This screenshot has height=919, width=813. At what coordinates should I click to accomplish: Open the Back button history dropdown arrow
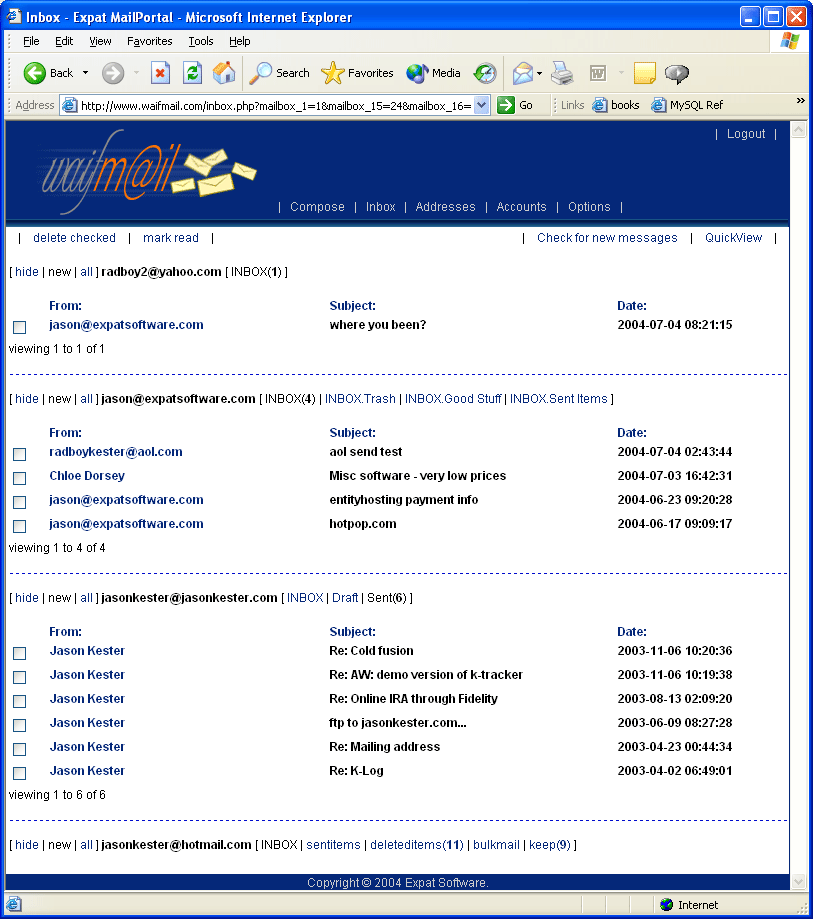tap(86, 73)
